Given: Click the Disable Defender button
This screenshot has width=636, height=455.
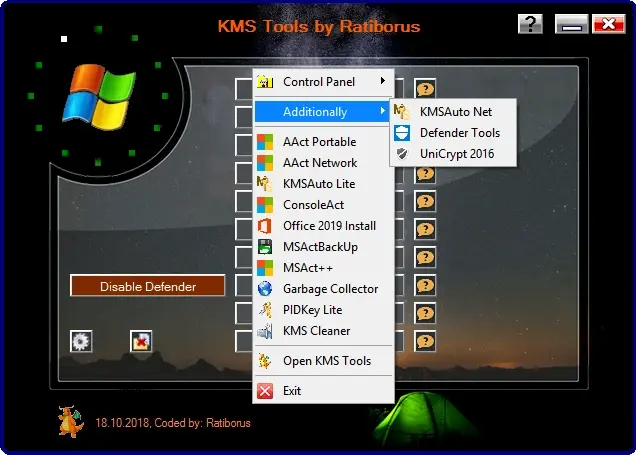Looking at the screenshot, I should (x=148, y=286).
